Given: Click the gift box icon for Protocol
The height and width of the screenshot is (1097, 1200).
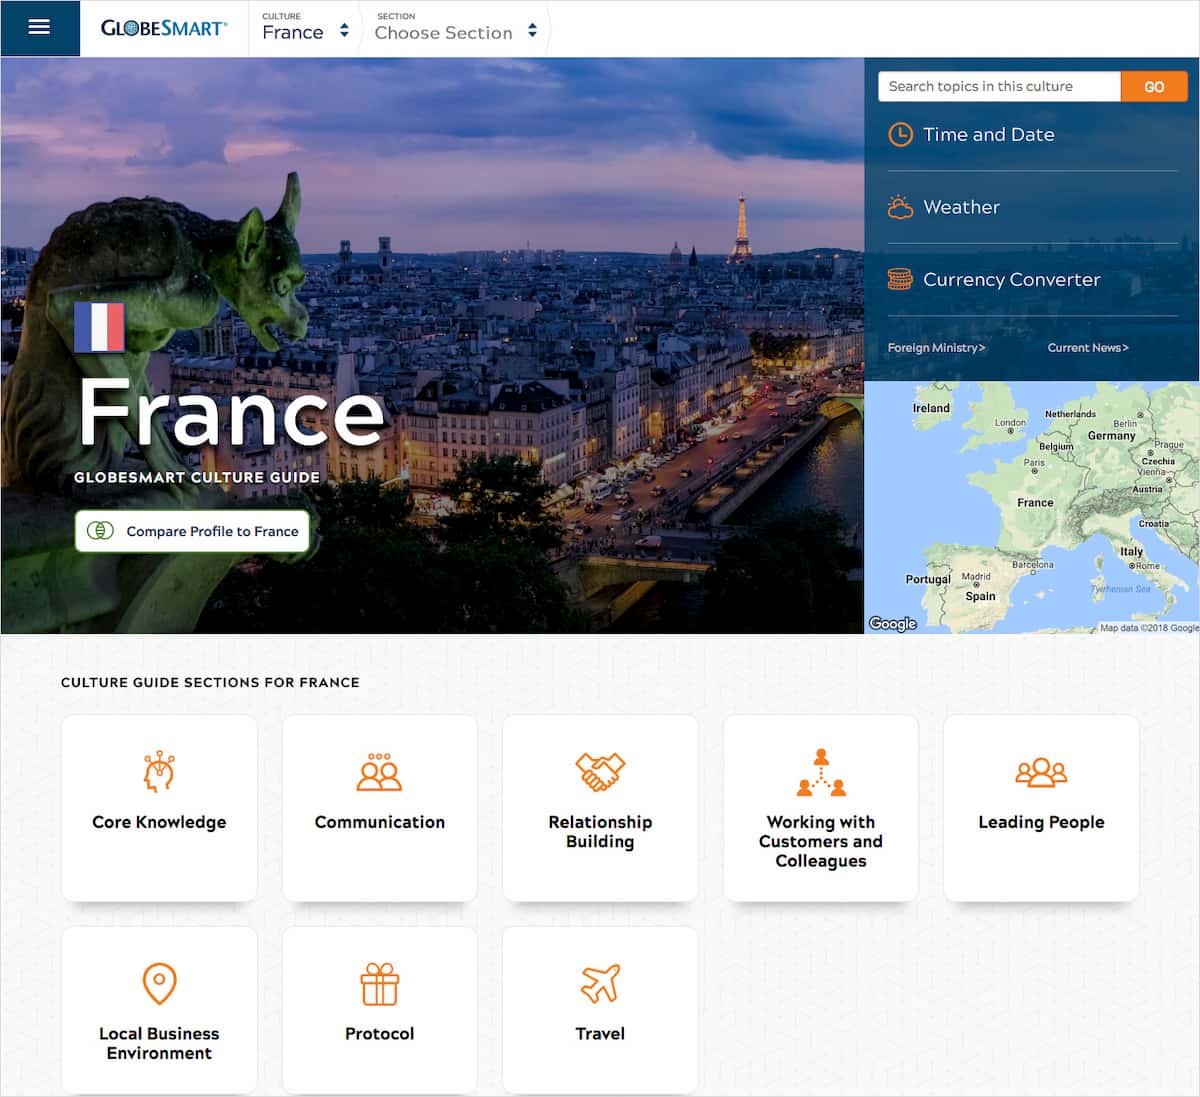Looking at the screenshot, I should coord(379,984).
